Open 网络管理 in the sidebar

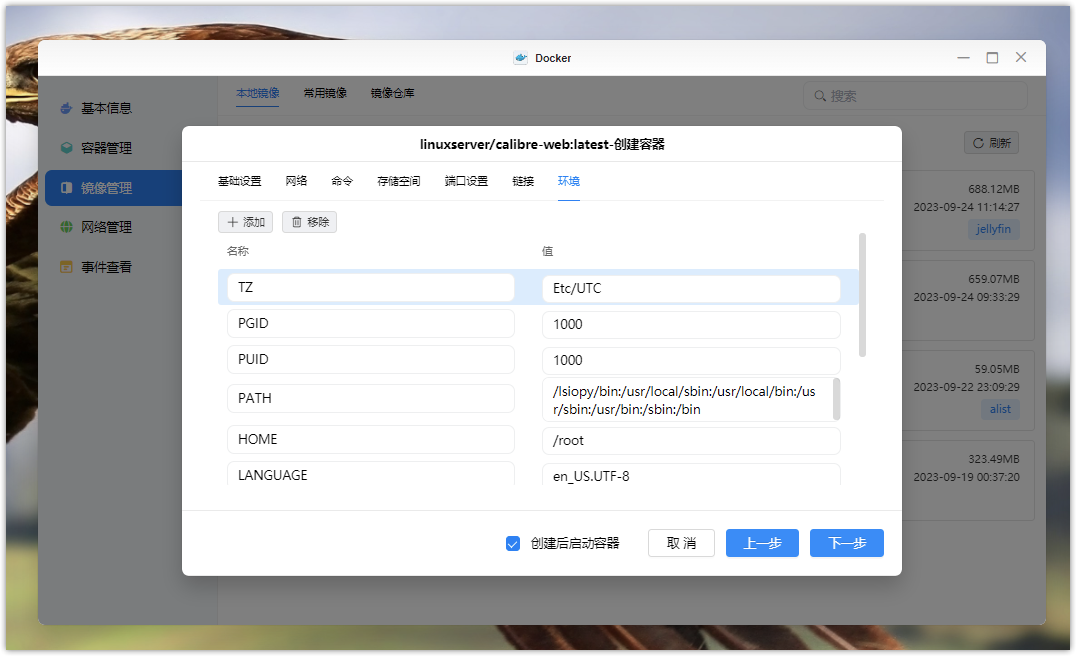tap(106, 227)
